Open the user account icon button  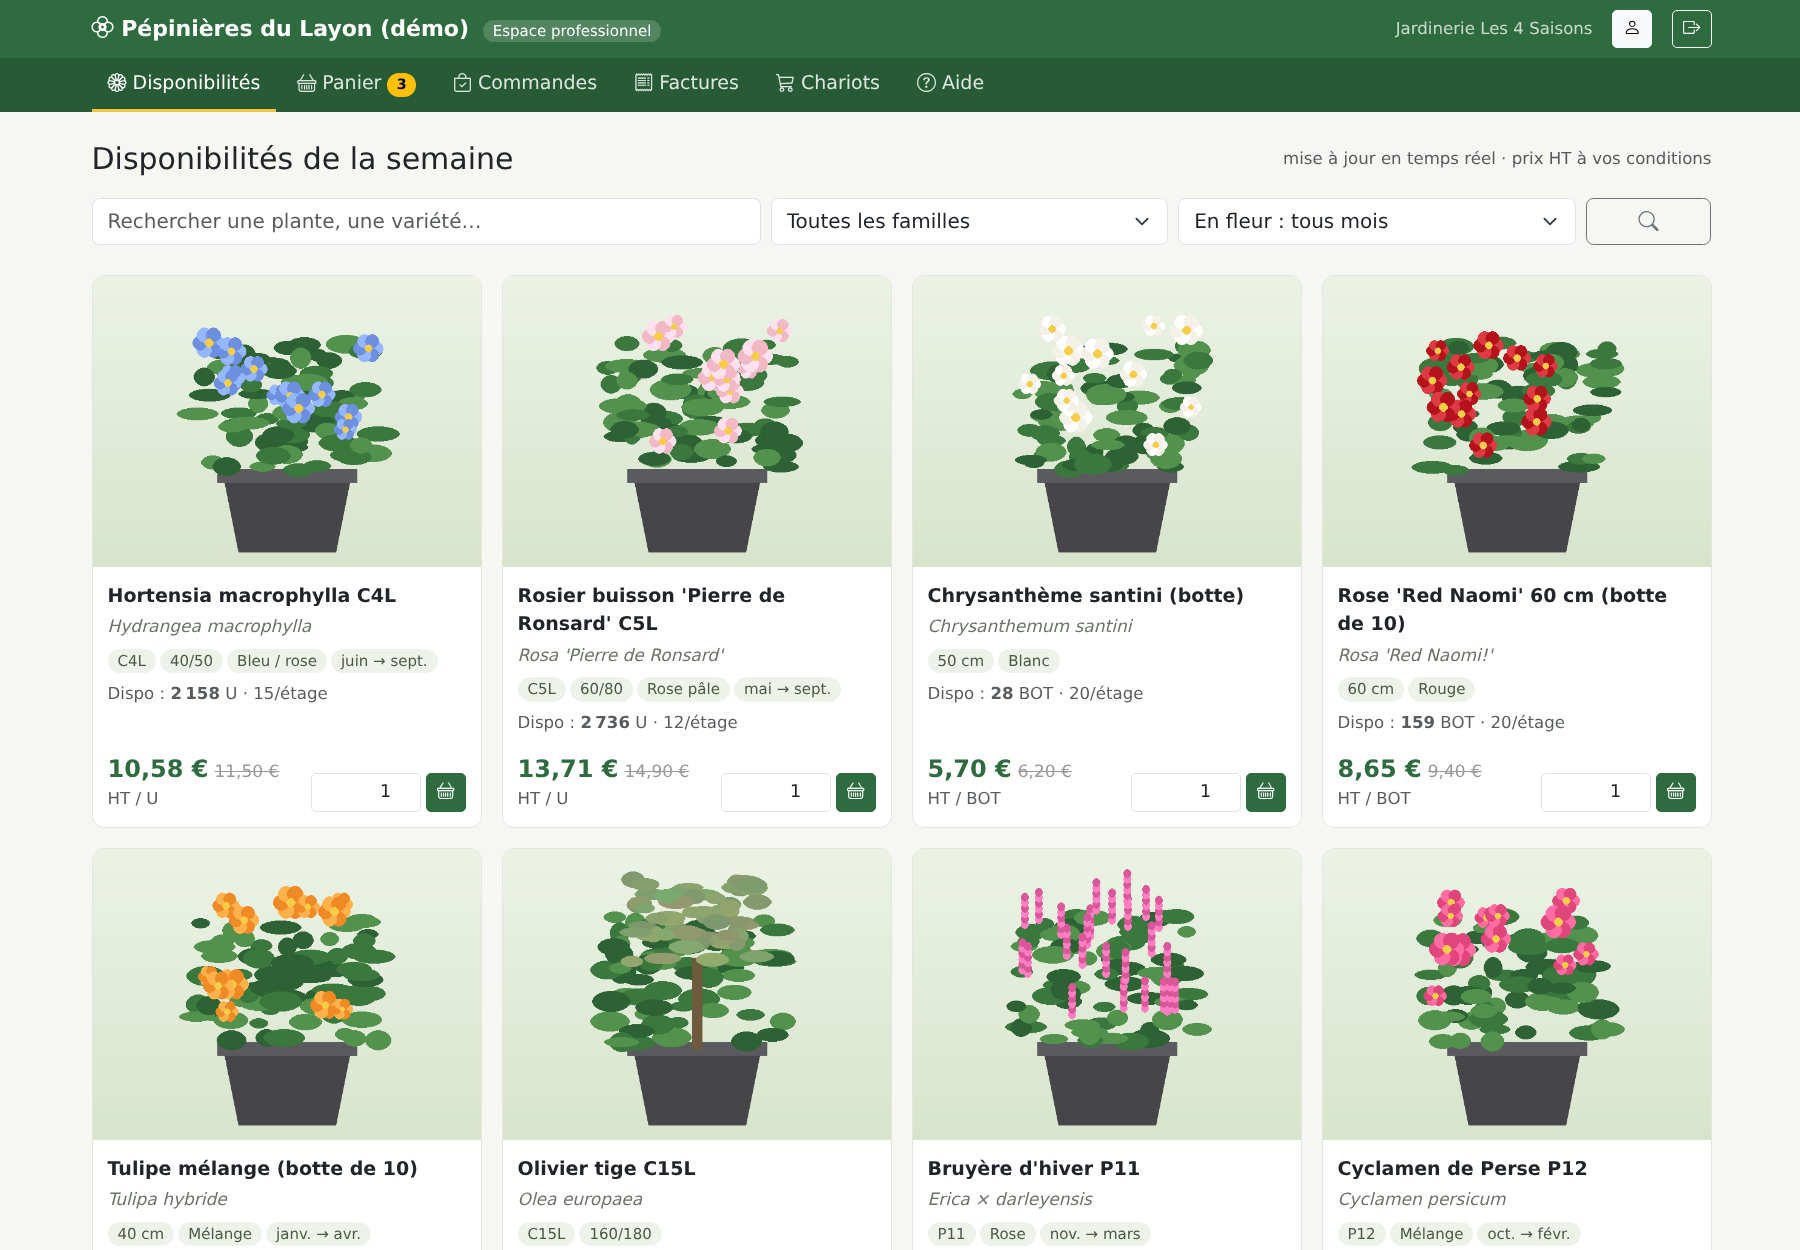pos(1631,29)
